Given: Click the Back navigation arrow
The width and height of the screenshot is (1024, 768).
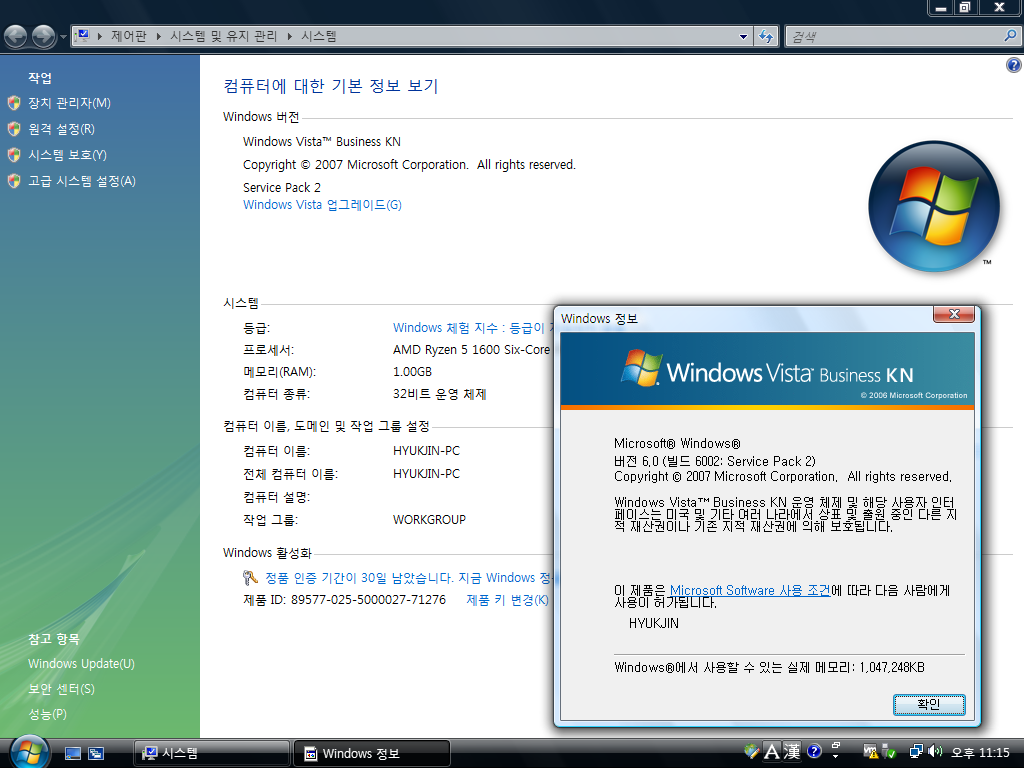Looking at the screenshot, I should click(x=16, y=37).
